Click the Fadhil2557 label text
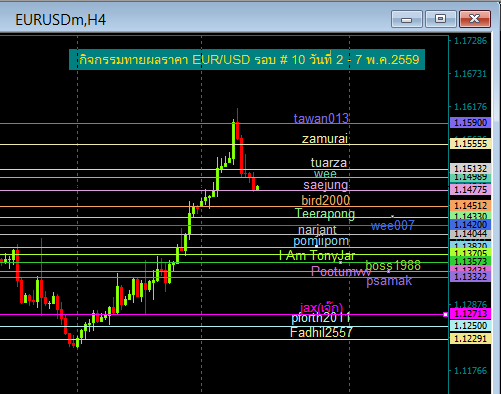This screenshot has width=501, height=394. click(x=321, y=332)
